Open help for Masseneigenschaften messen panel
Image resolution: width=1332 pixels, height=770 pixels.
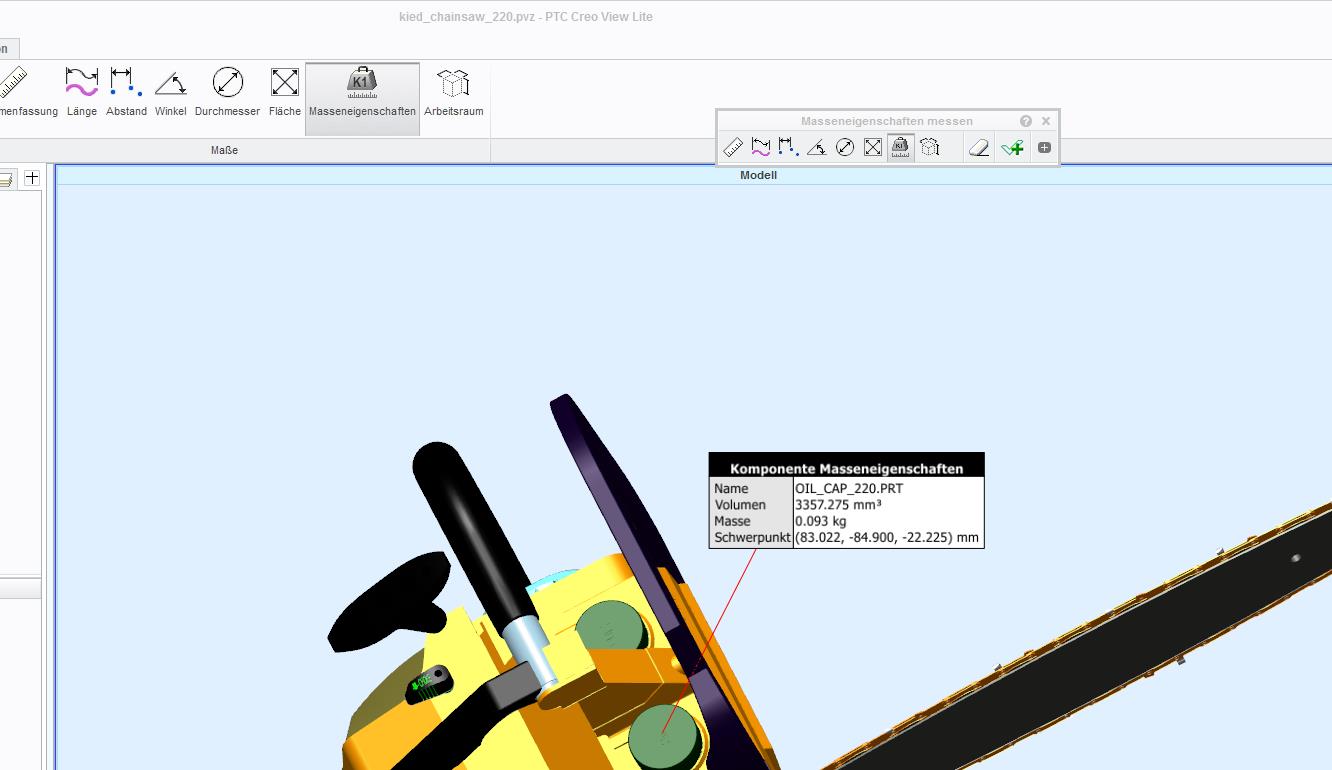1026,121
